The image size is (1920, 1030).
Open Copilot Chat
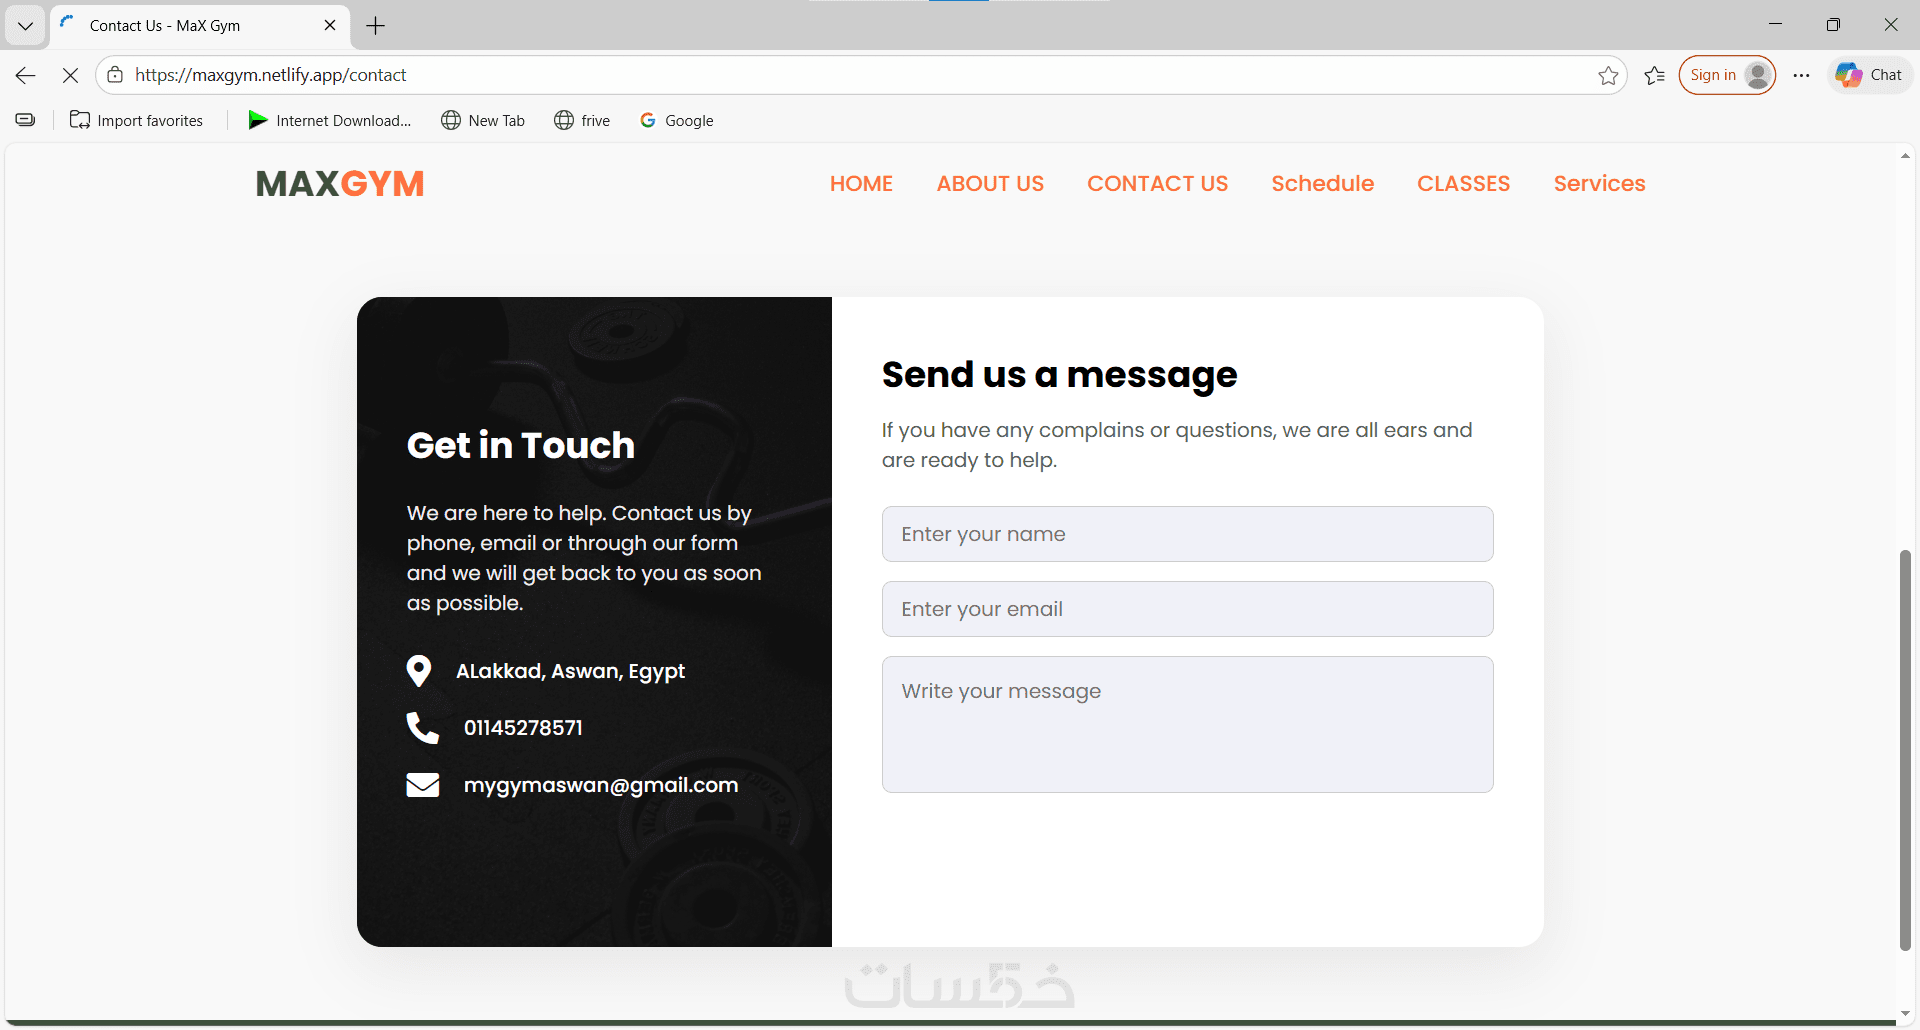pos(1869,75)
